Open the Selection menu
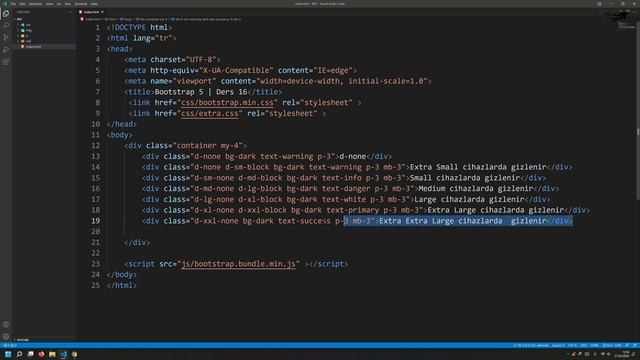The image size is (640, 360). pos(36,4)
